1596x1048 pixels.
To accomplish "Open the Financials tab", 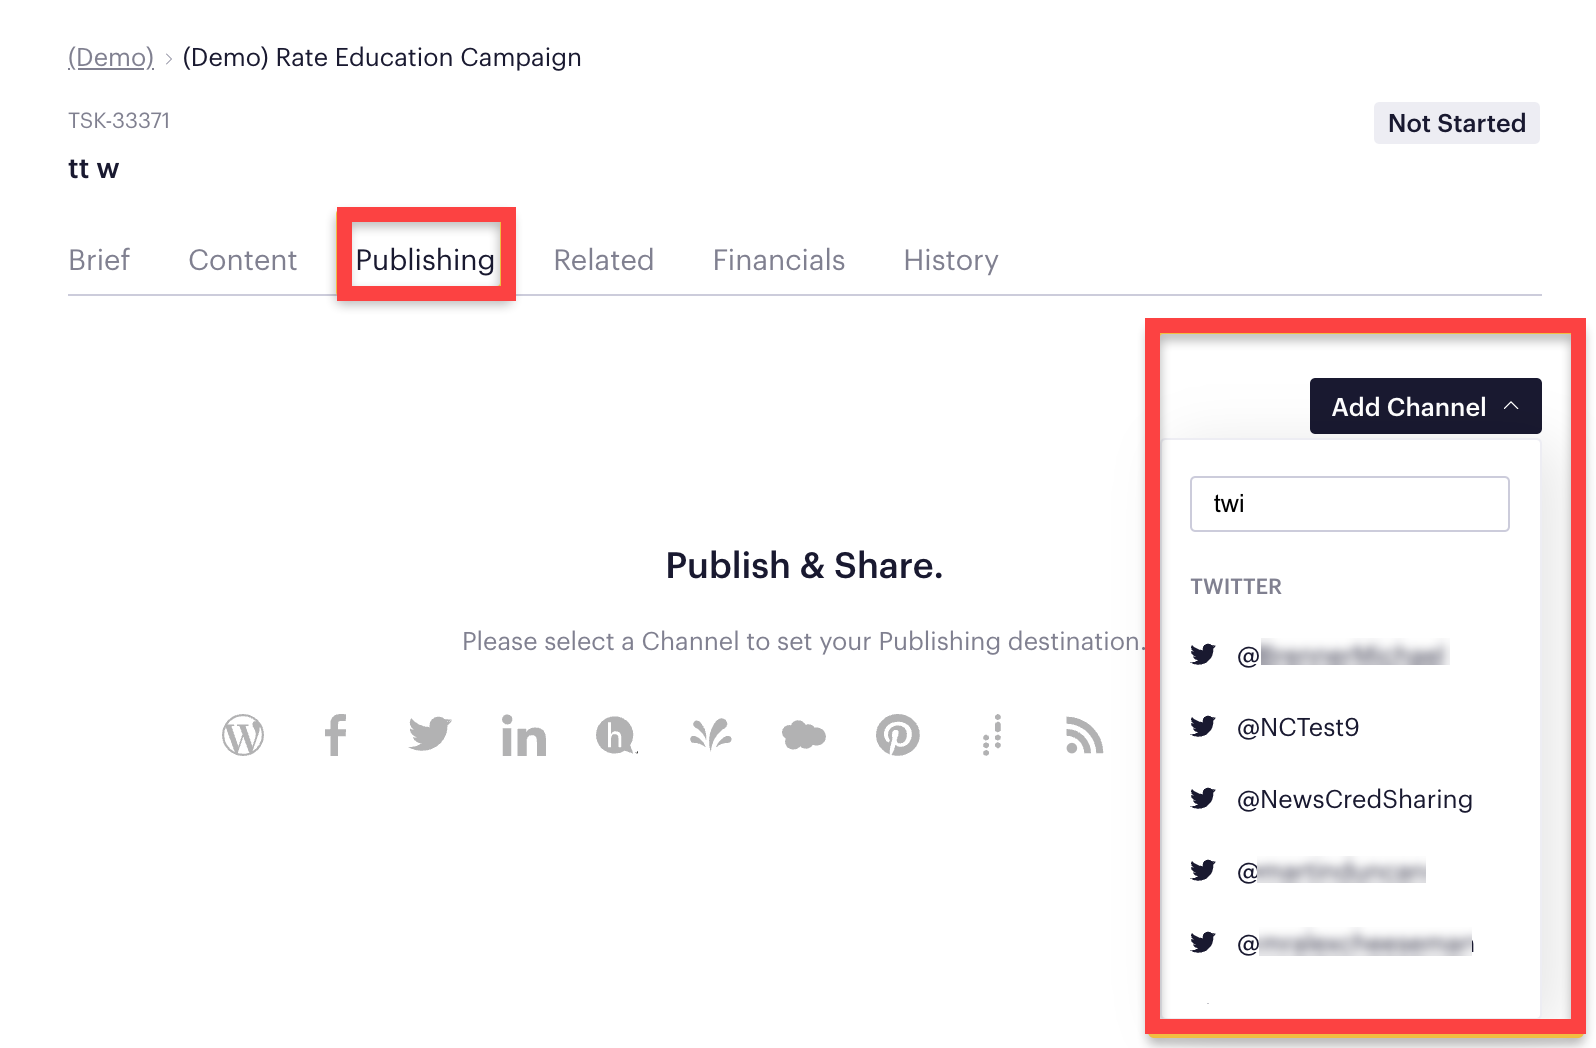I will (778, 260).
